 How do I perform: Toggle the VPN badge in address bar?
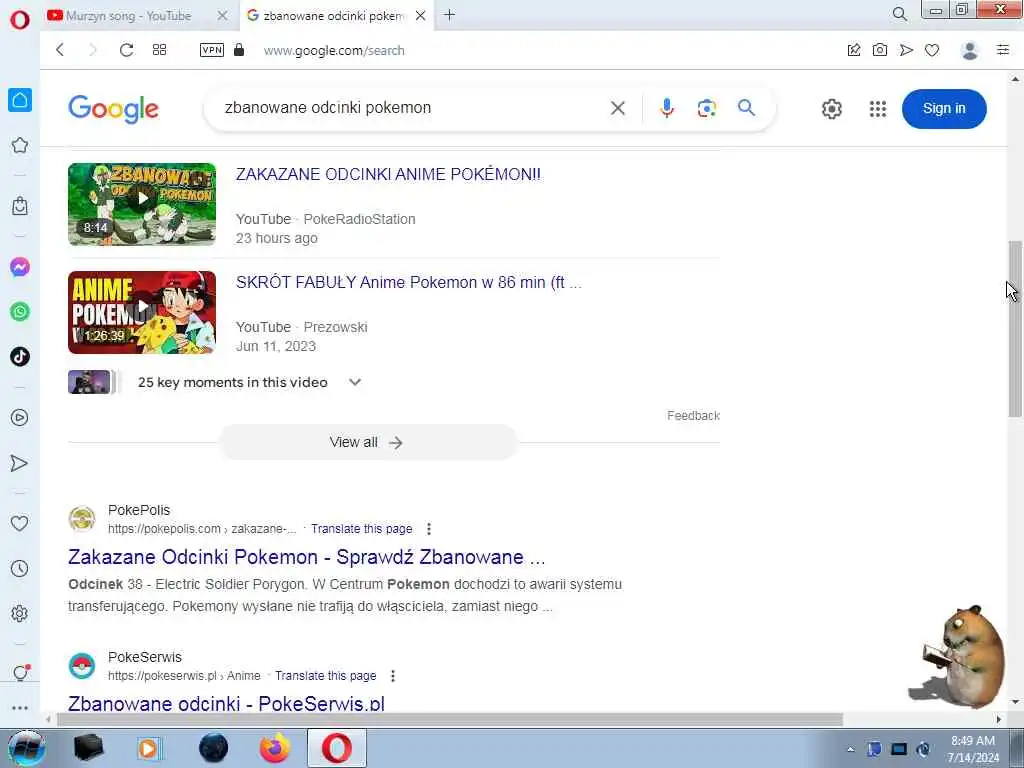(212, 50)
